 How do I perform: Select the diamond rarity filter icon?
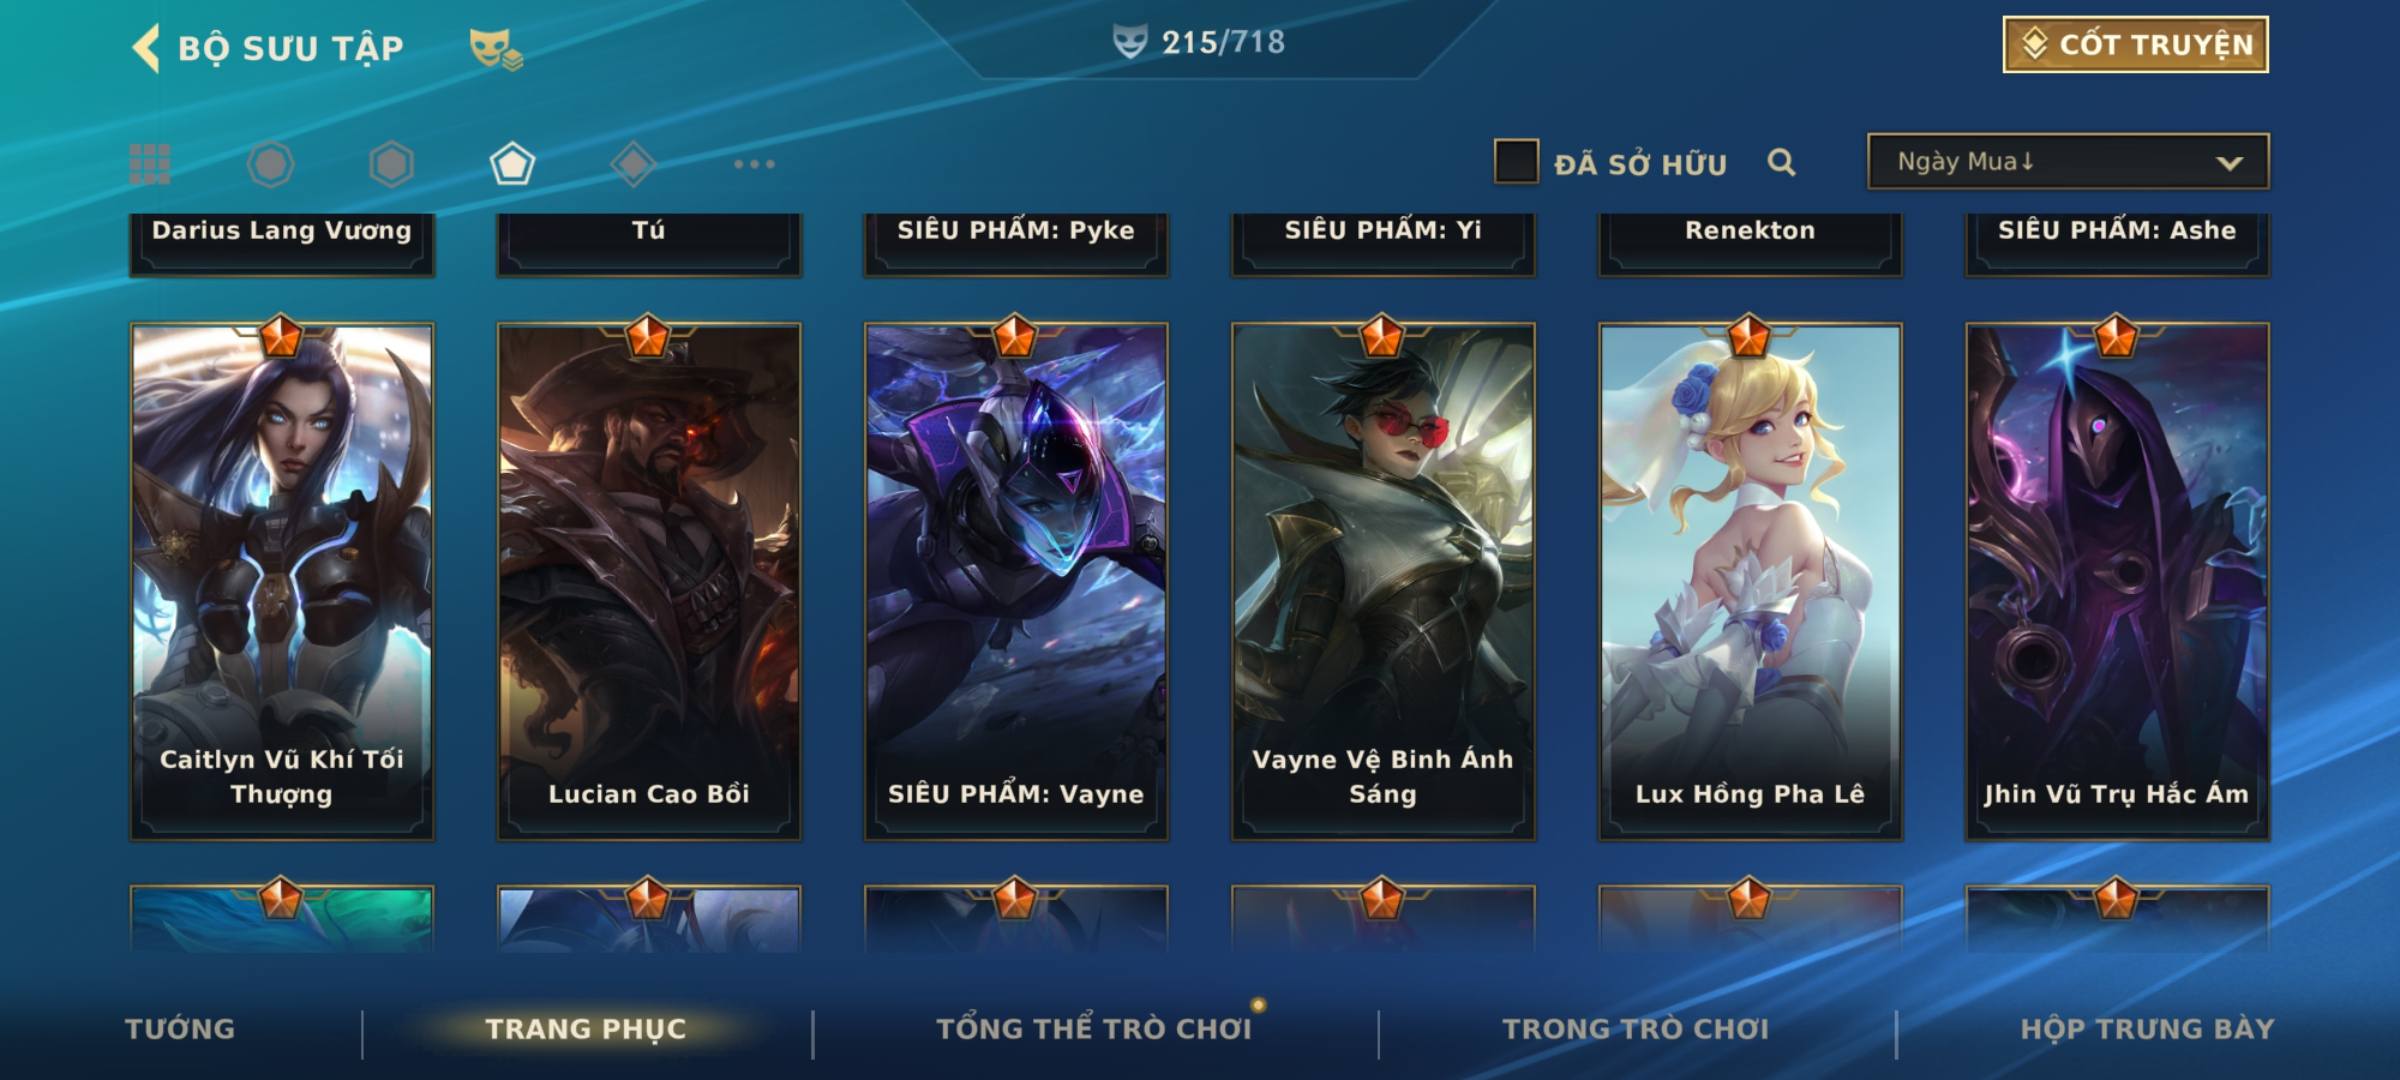(633, 164)
